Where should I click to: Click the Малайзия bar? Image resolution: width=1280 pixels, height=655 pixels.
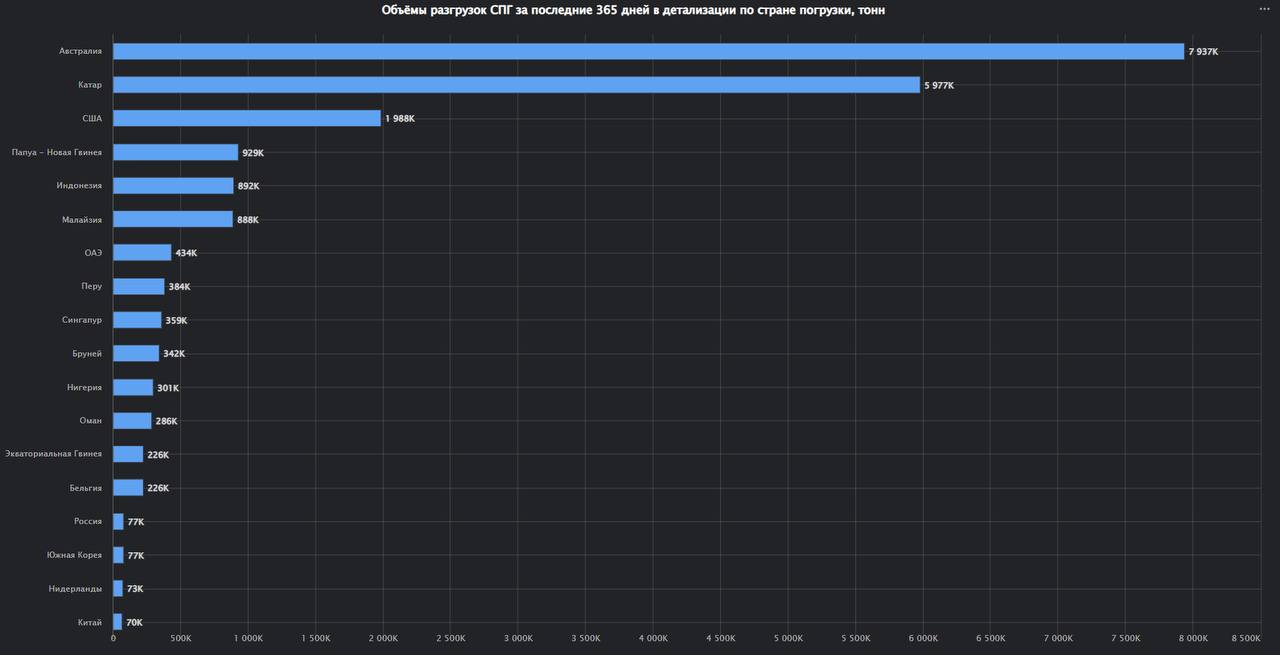(173, 219)
